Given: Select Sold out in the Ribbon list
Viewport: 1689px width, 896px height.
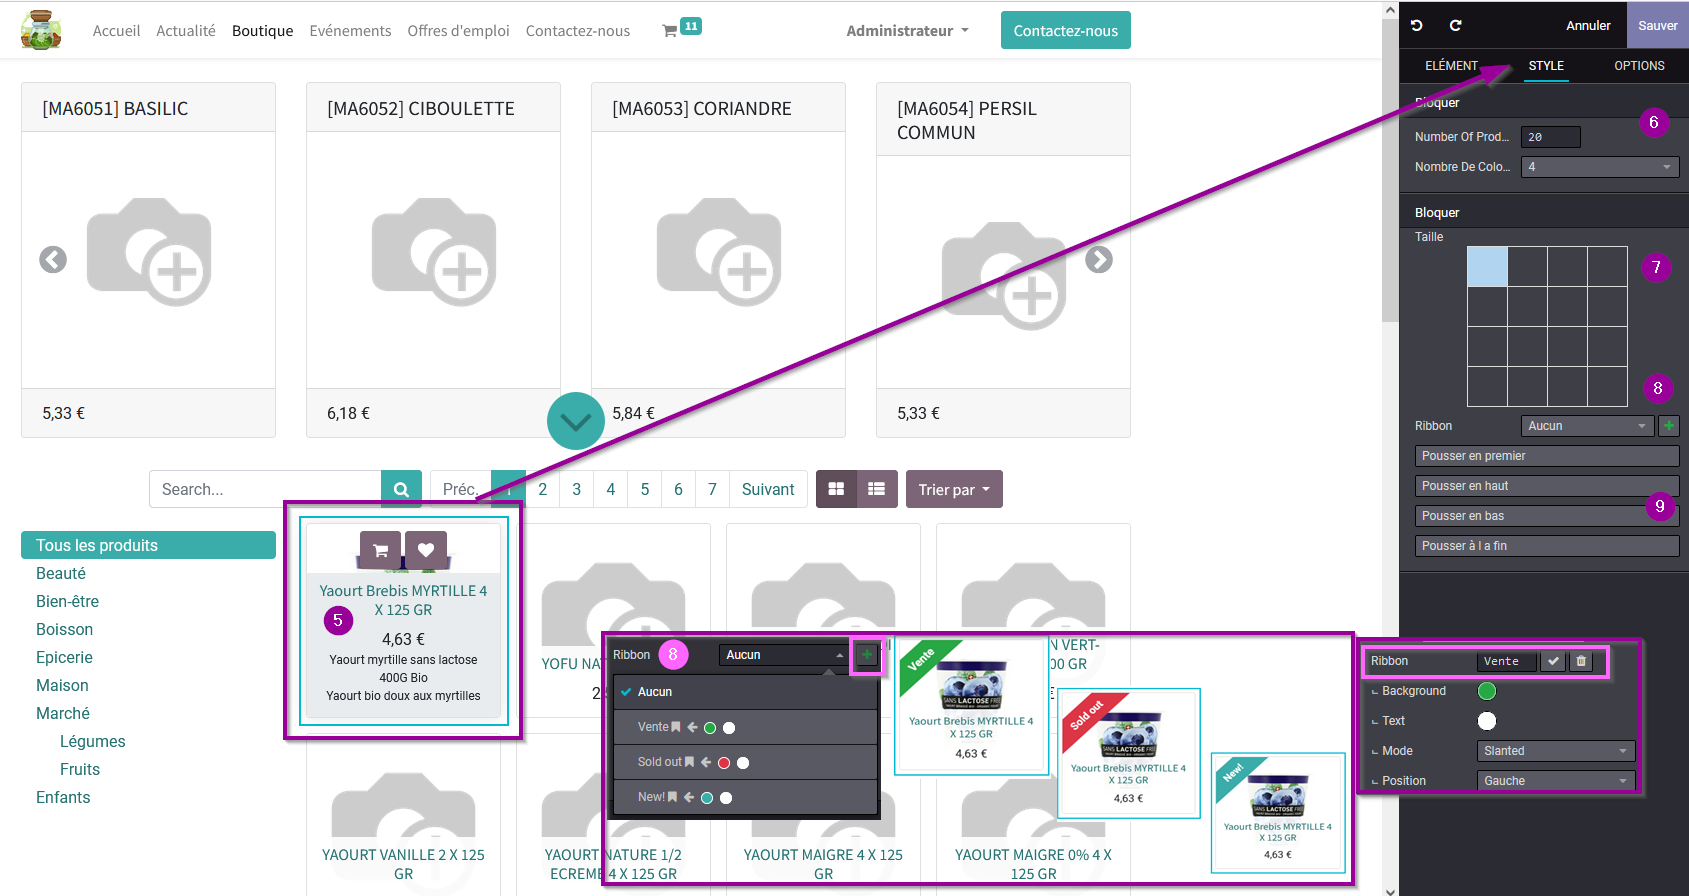Looking at the screenshot, I should tap(746, 762).
